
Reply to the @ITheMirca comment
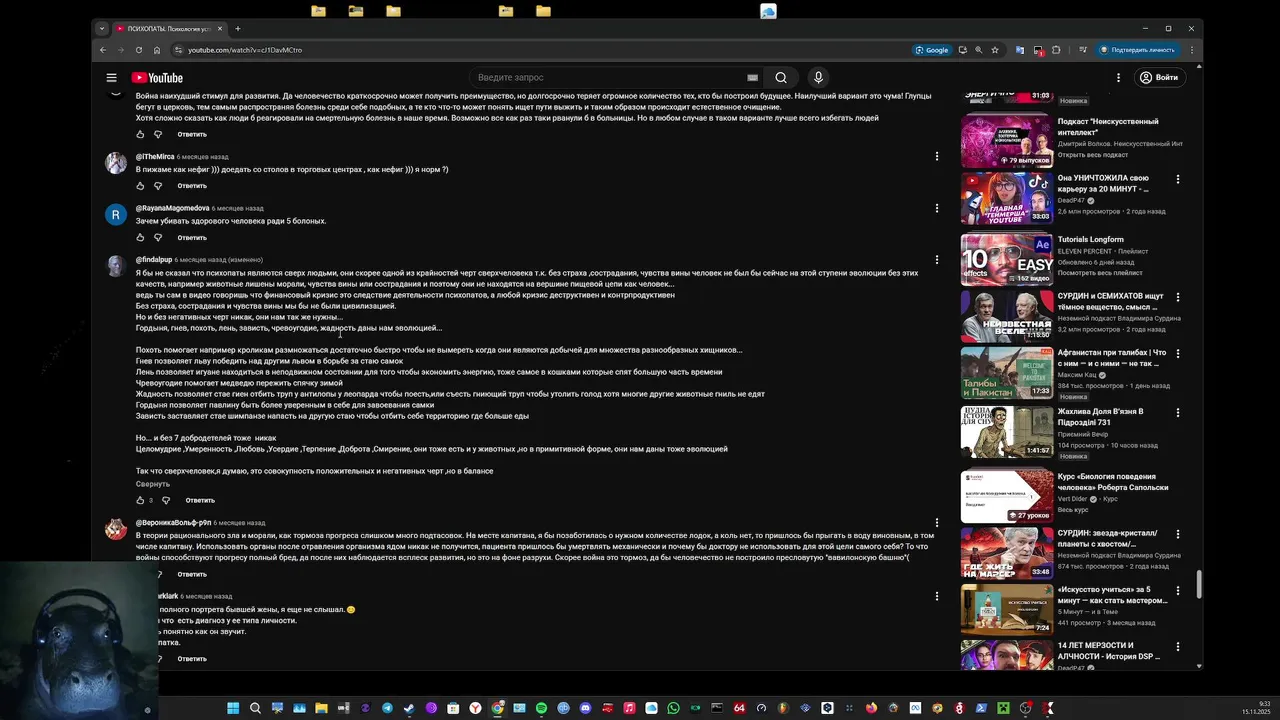(x=192, y=186)
